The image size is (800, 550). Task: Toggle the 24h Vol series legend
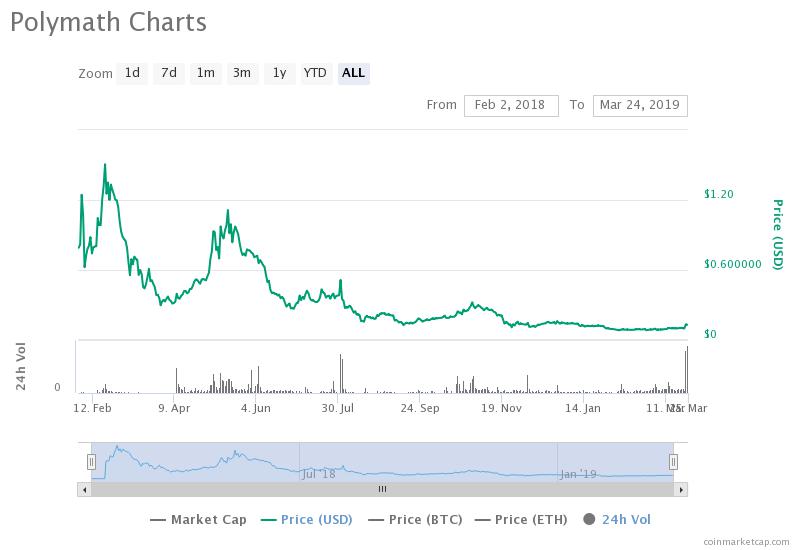tap(617, 519)
